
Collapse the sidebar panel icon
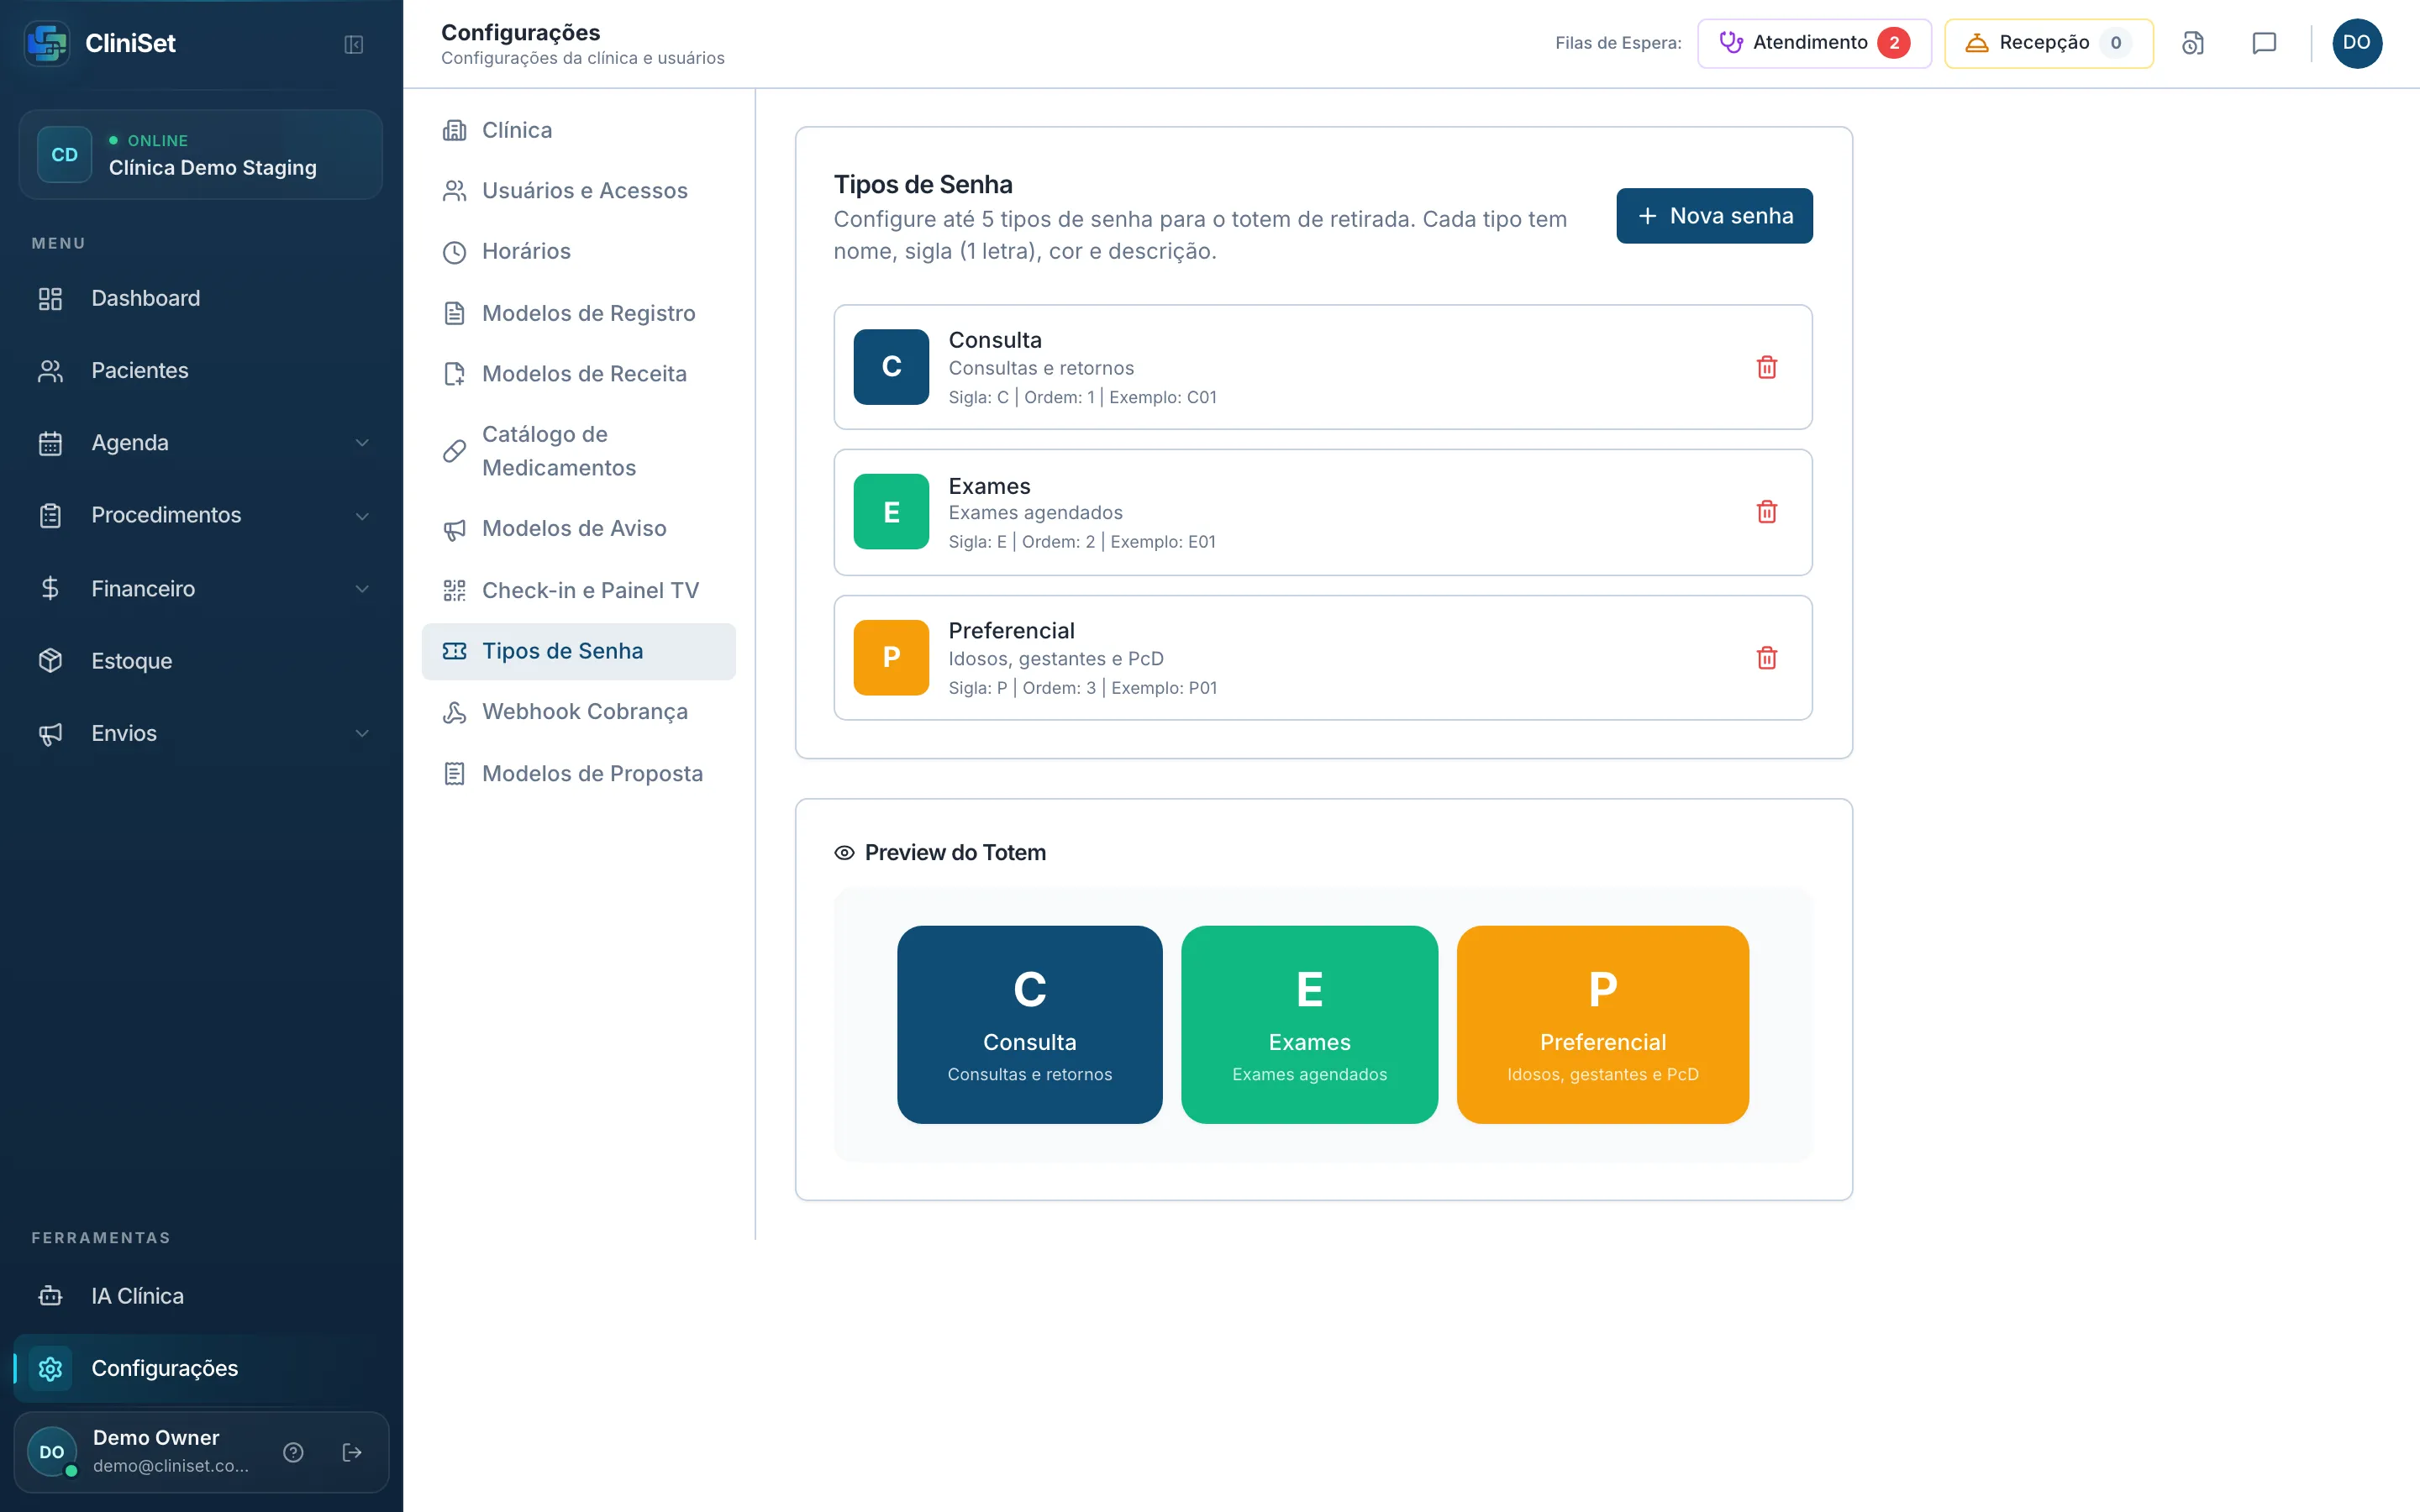353,44
